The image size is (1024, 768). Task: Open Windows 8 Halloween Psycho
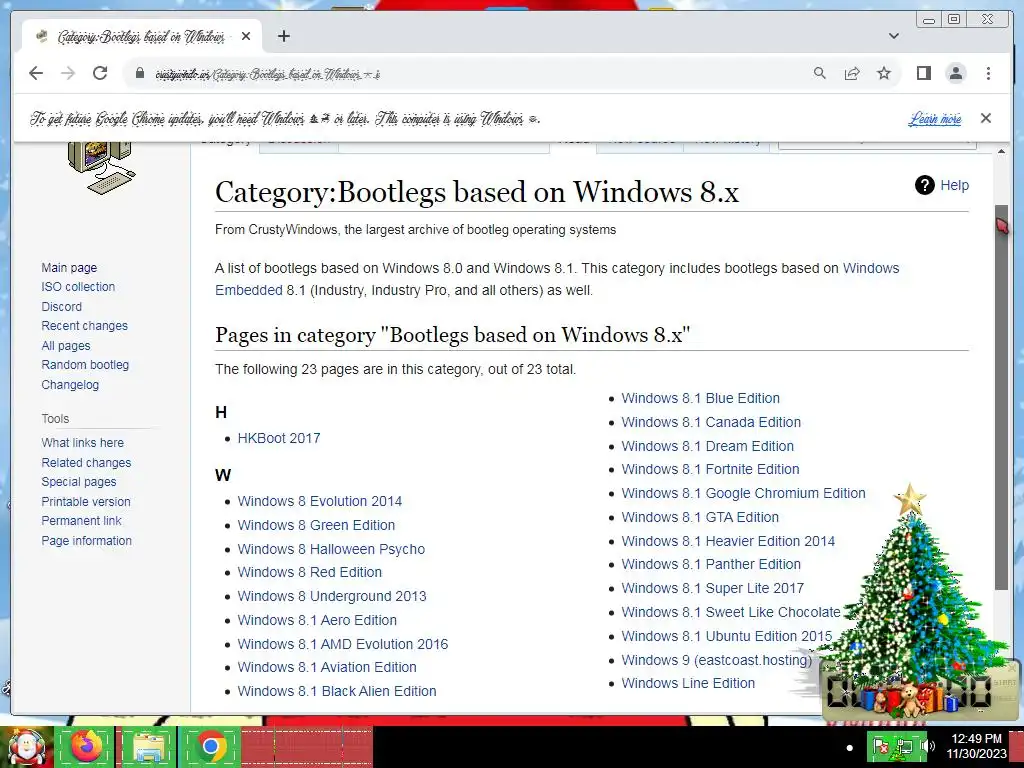coord(331,549)
